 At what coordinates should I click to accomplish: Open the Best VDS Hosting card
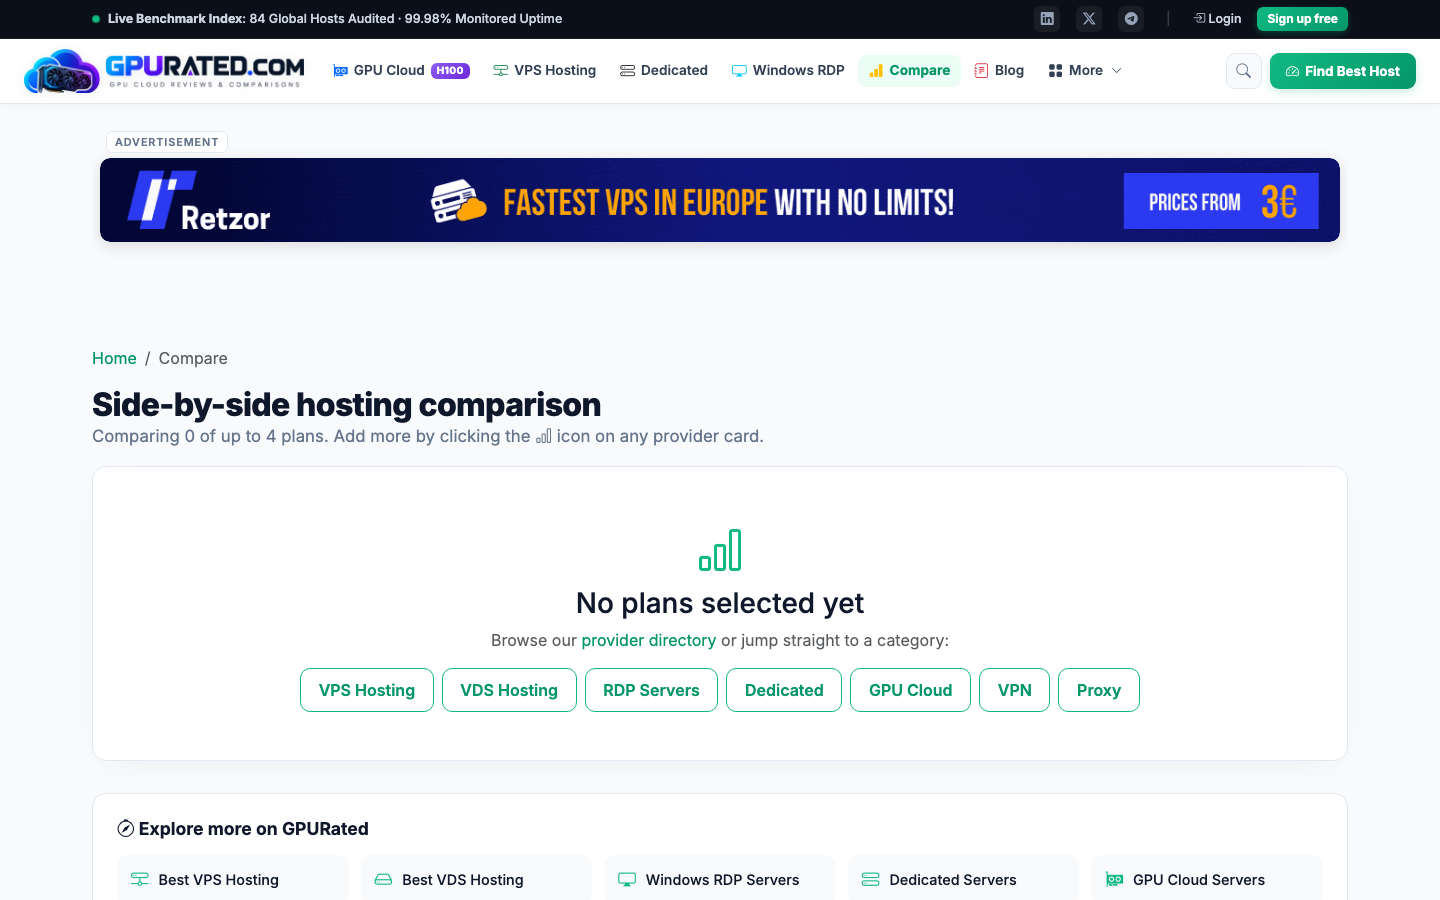[x=476, y=879]
